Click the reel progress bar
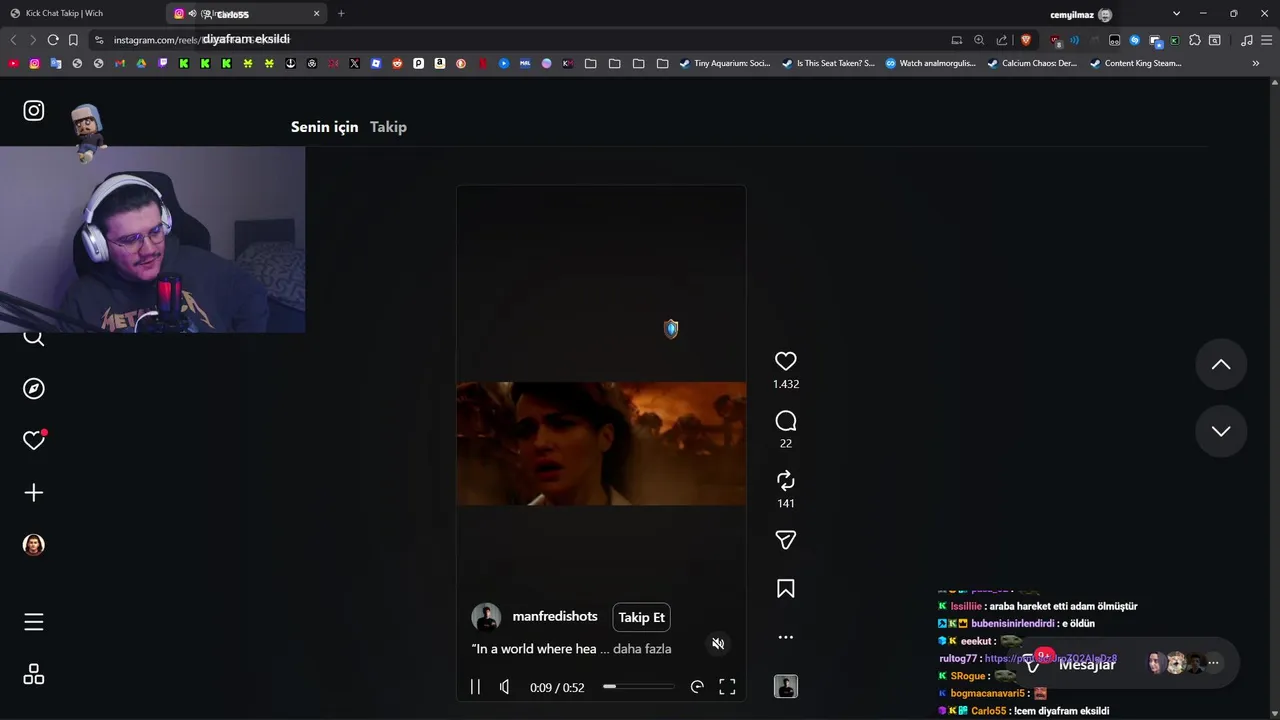The image size is (1280, 720). (x=639, y=687)
